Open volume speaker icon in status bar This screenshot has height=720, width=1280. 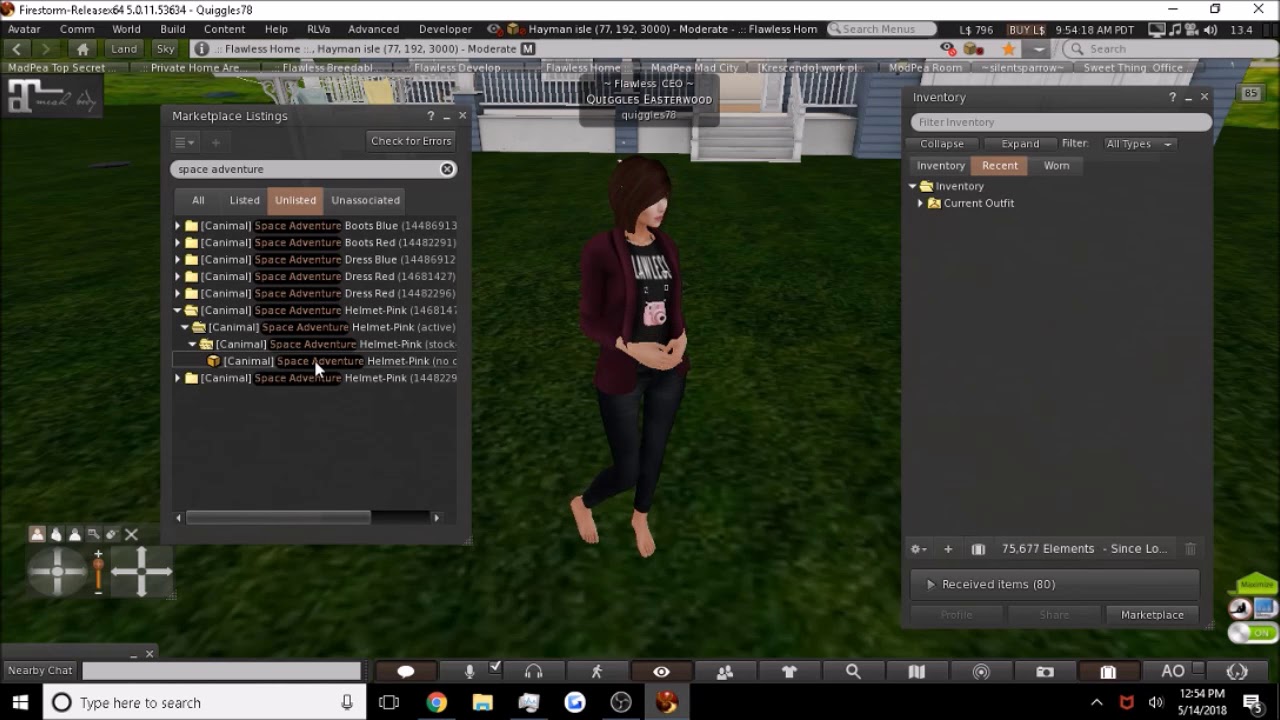click(1212, 30)
